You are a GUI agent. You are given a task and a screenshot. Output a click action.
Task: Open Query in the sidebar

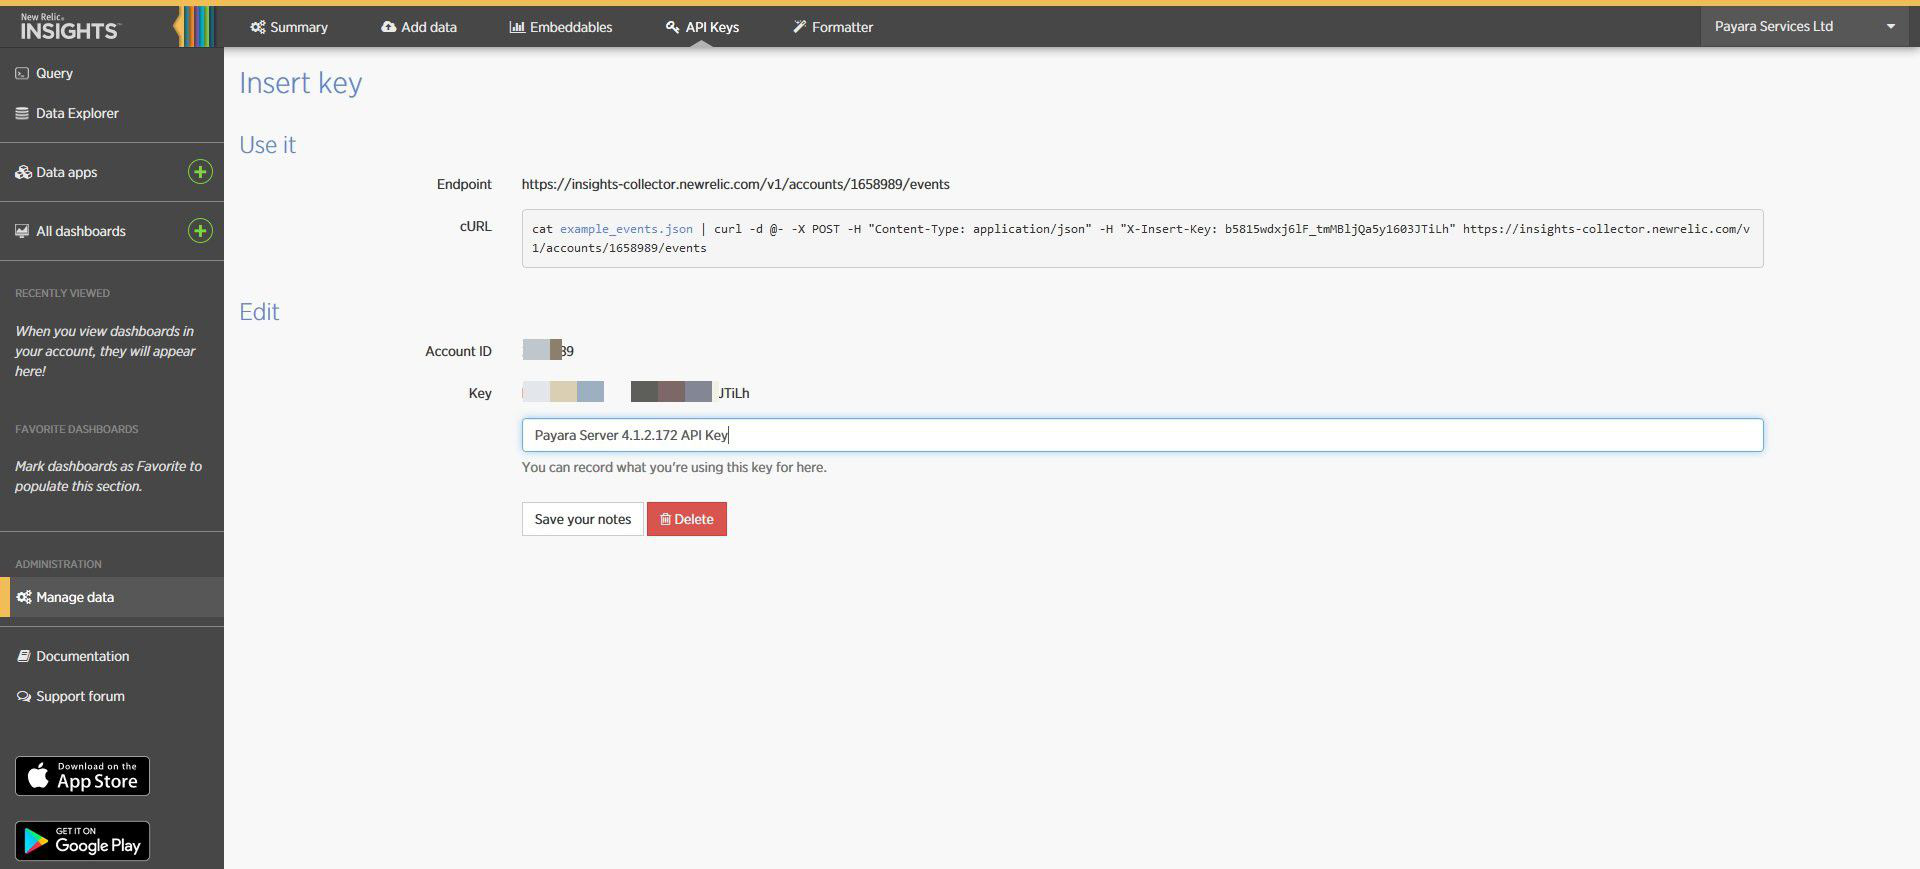[54, 73]
